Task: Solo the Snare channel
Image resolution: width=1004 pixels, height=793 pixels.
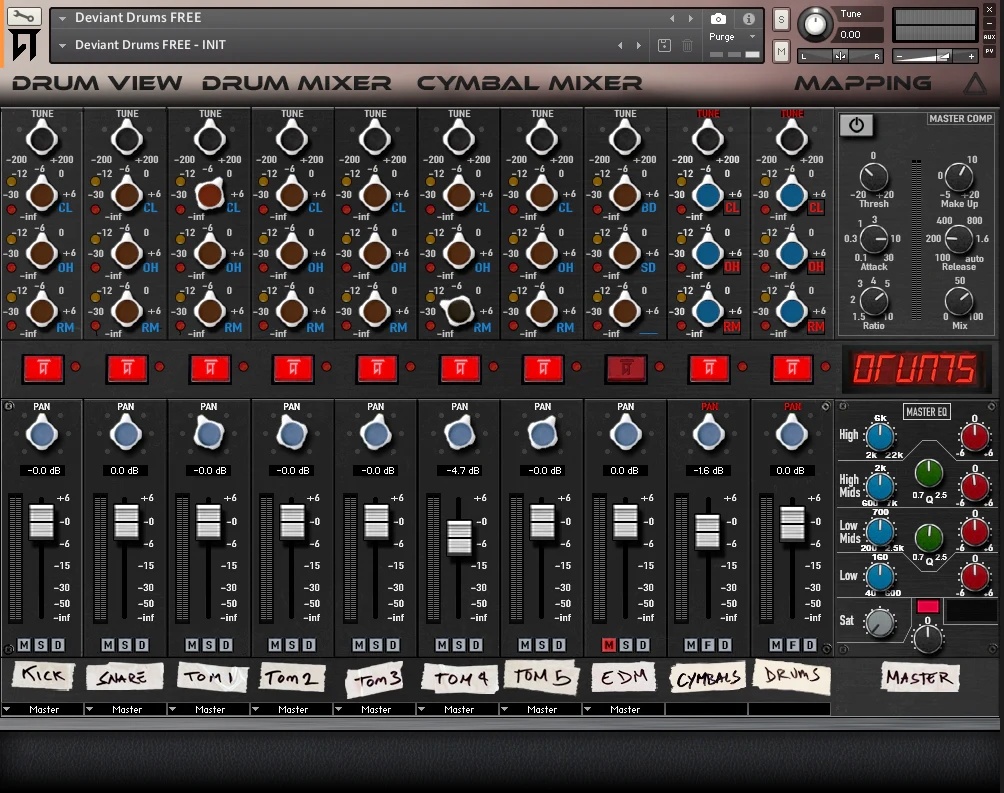Action: pos(124,645)
